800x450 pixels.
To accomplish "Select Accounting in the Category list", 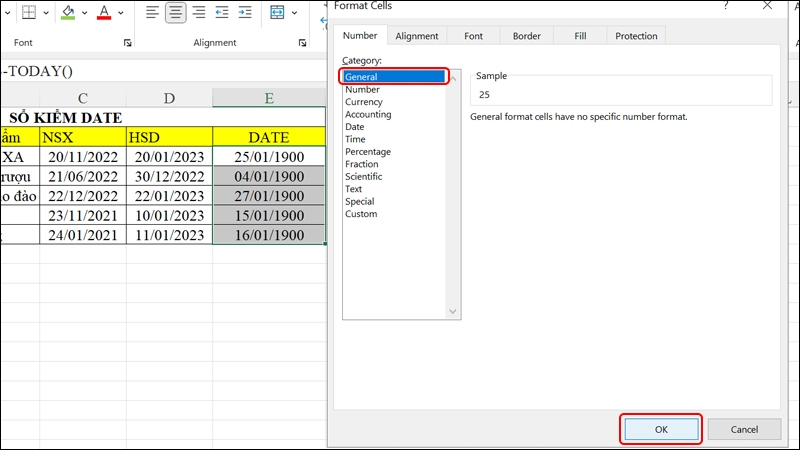I will click(x=394, y=114).
